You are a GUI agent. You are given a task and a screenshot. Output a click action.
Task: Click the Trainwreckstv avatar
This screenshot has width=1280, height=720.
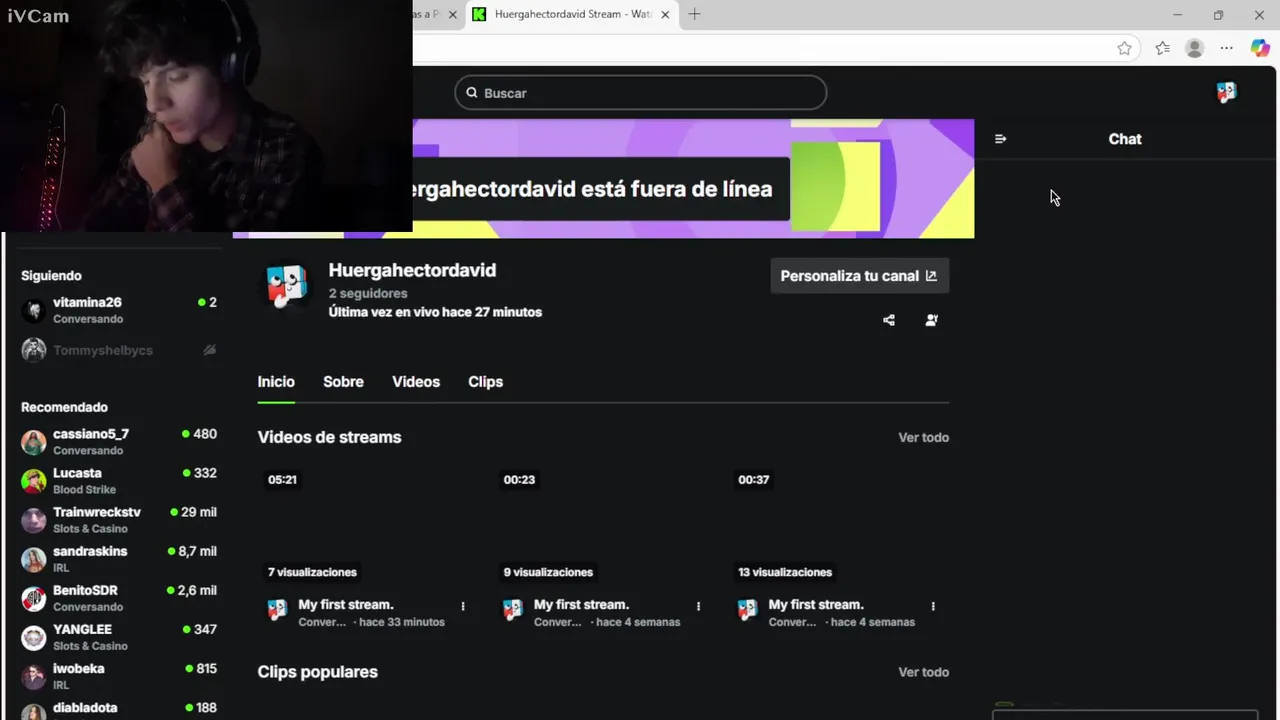coord(34,520)
